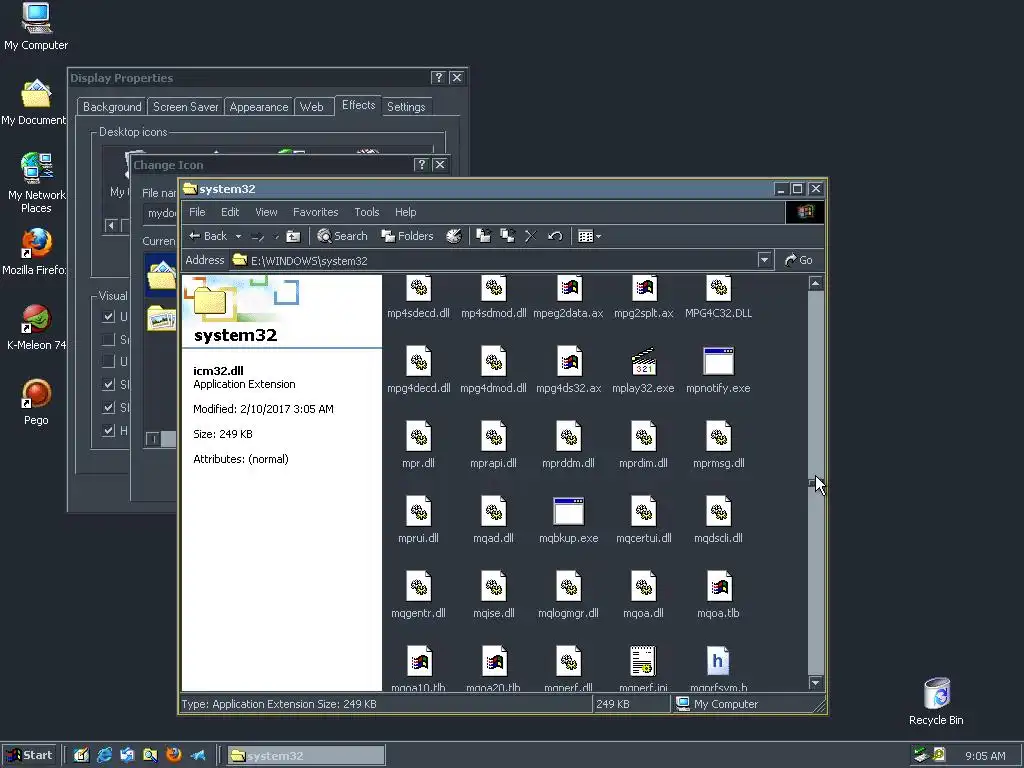The image size is (1024, 768).
Task: Toggle the last checked Visual effects checkbox
Action: (108, 430)
